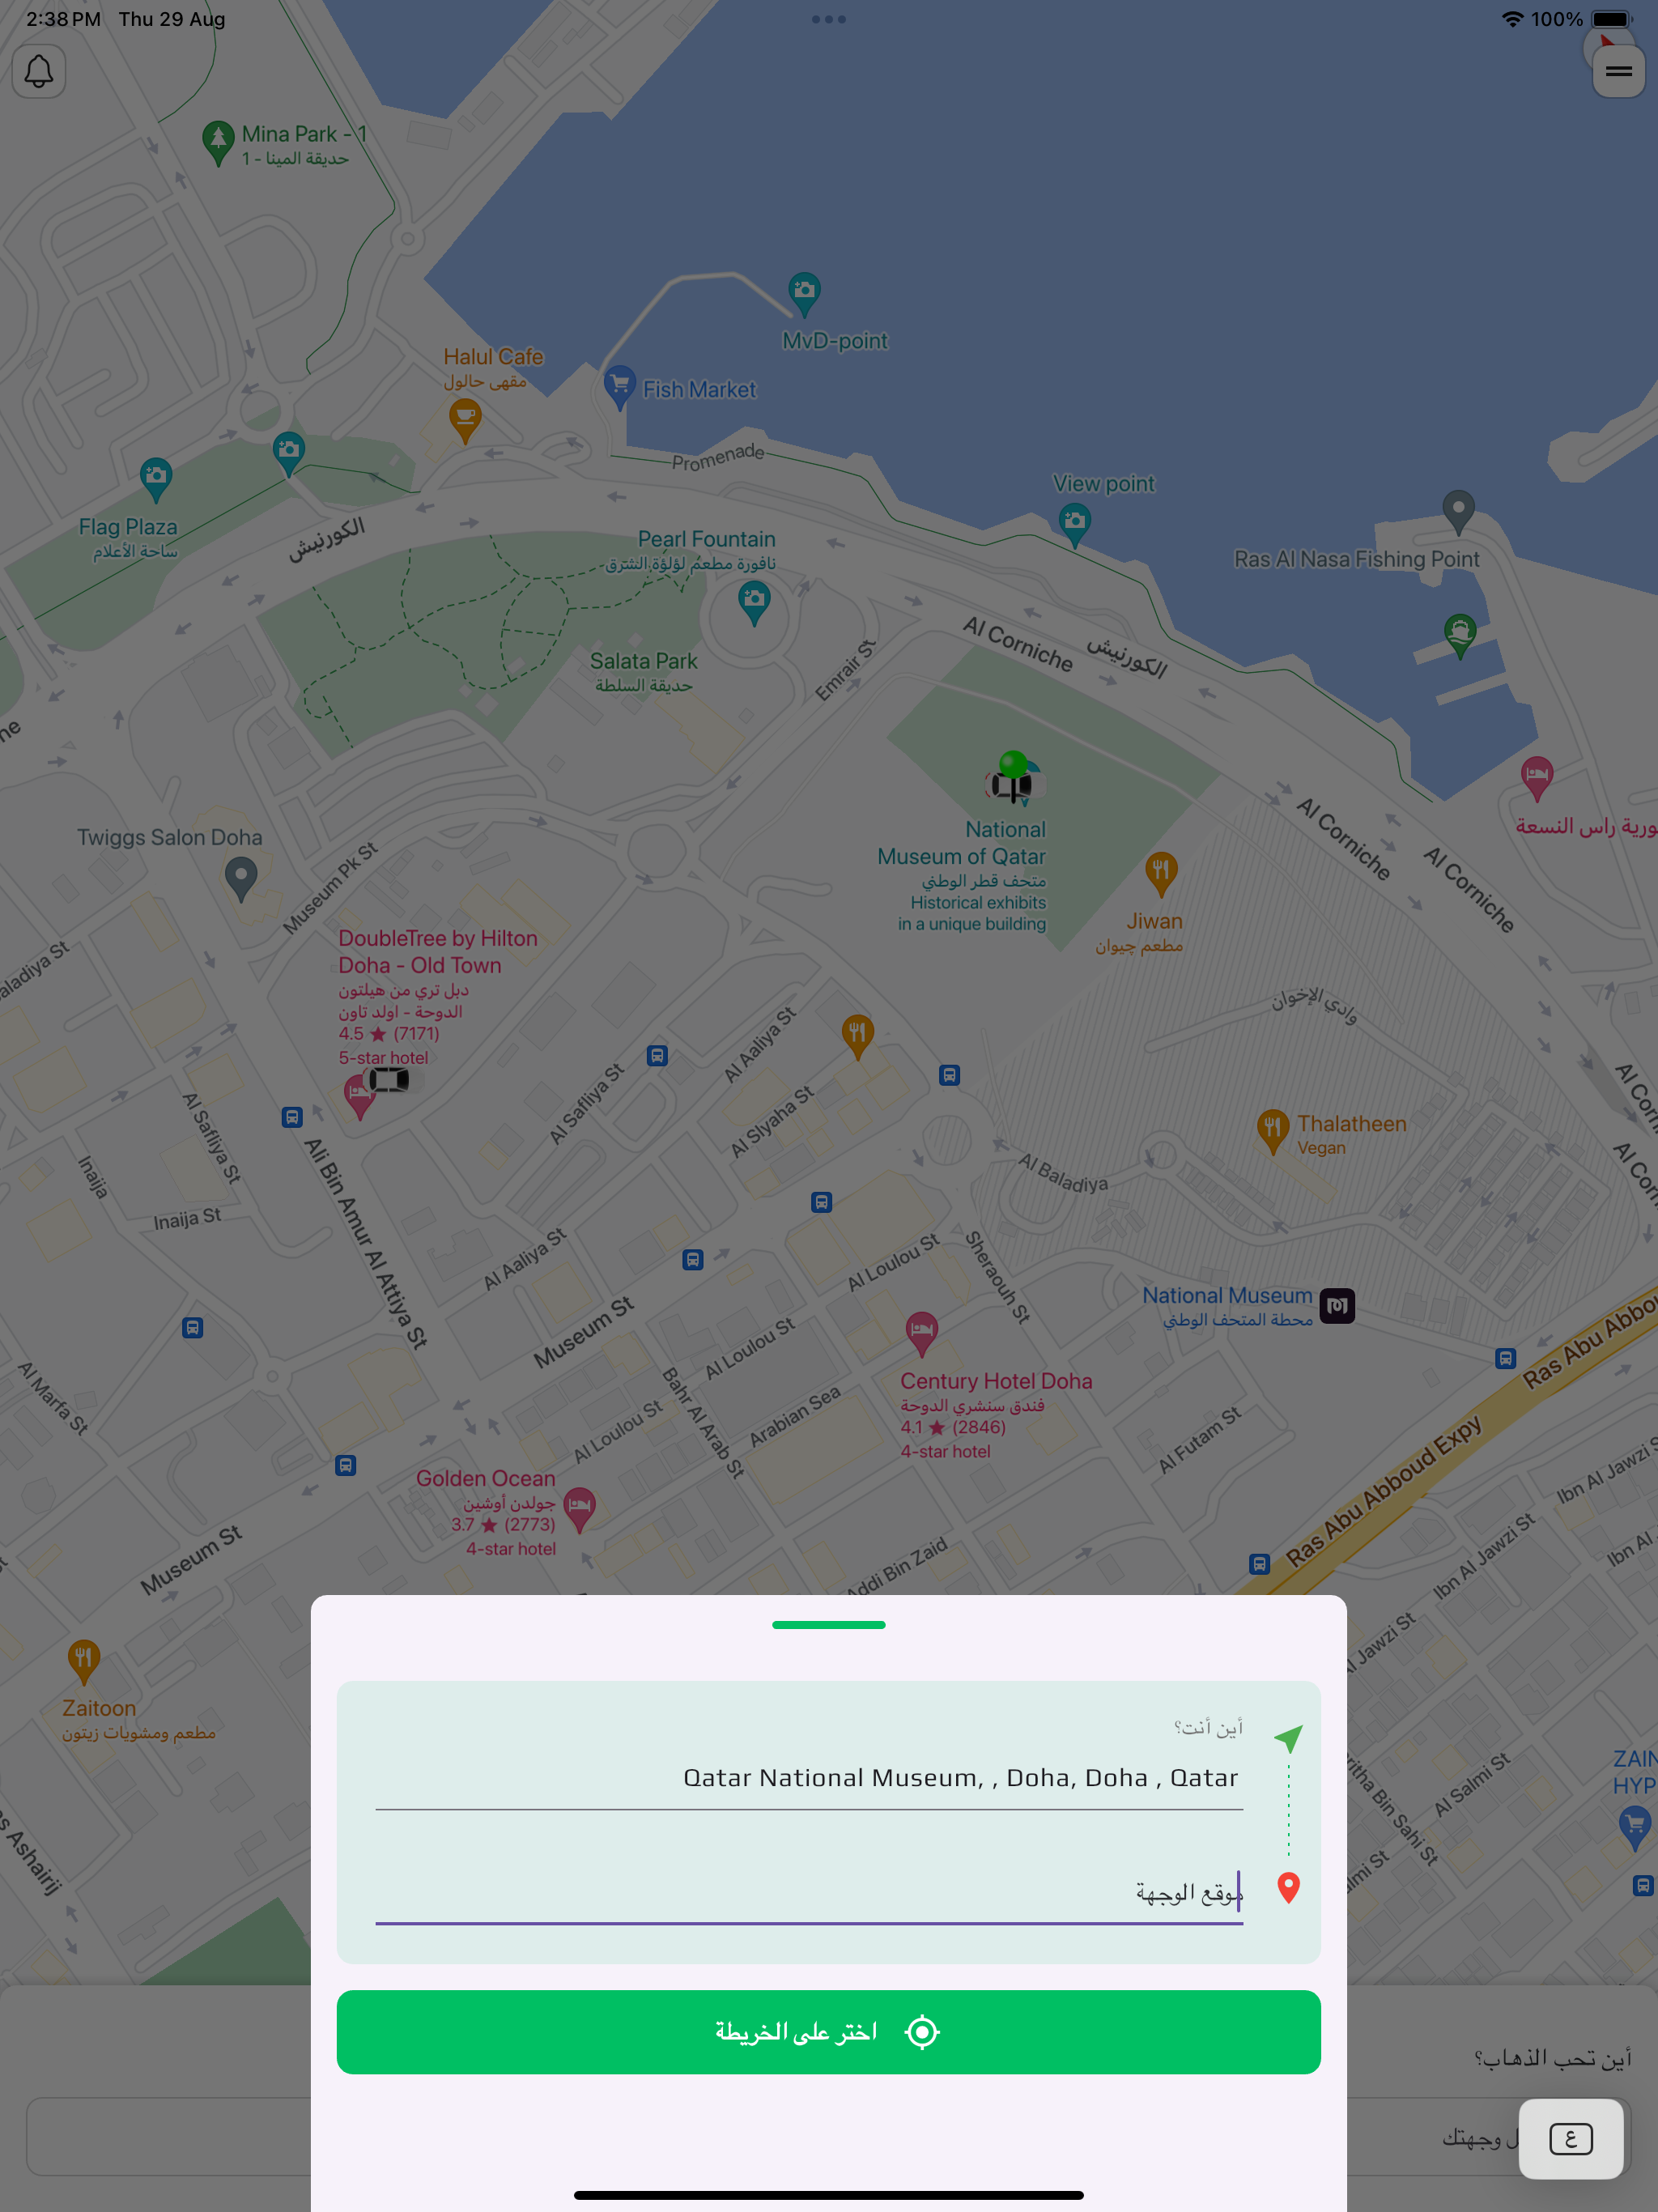Tap the Fish Market shopping pin
The height and width of the screenshot is (2212, 1658).
tap(620, 388)
